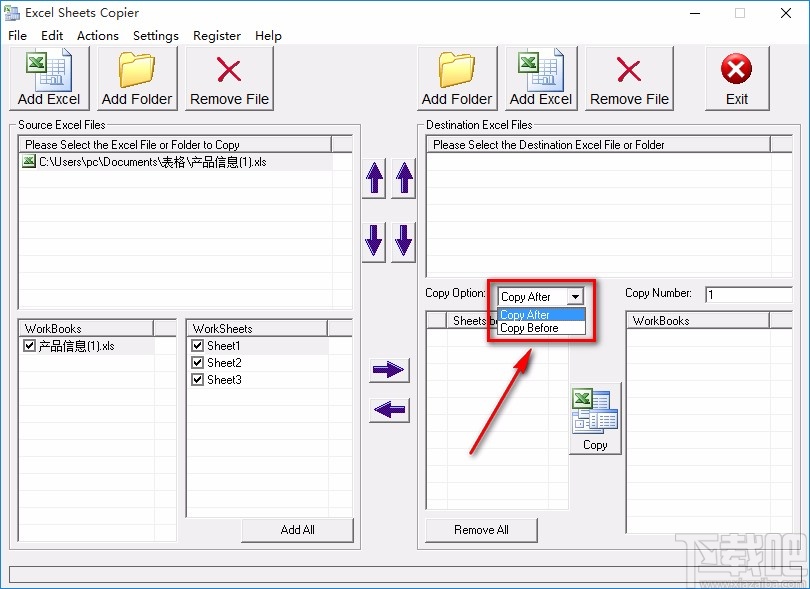Open the Register menu

point(217,35)
